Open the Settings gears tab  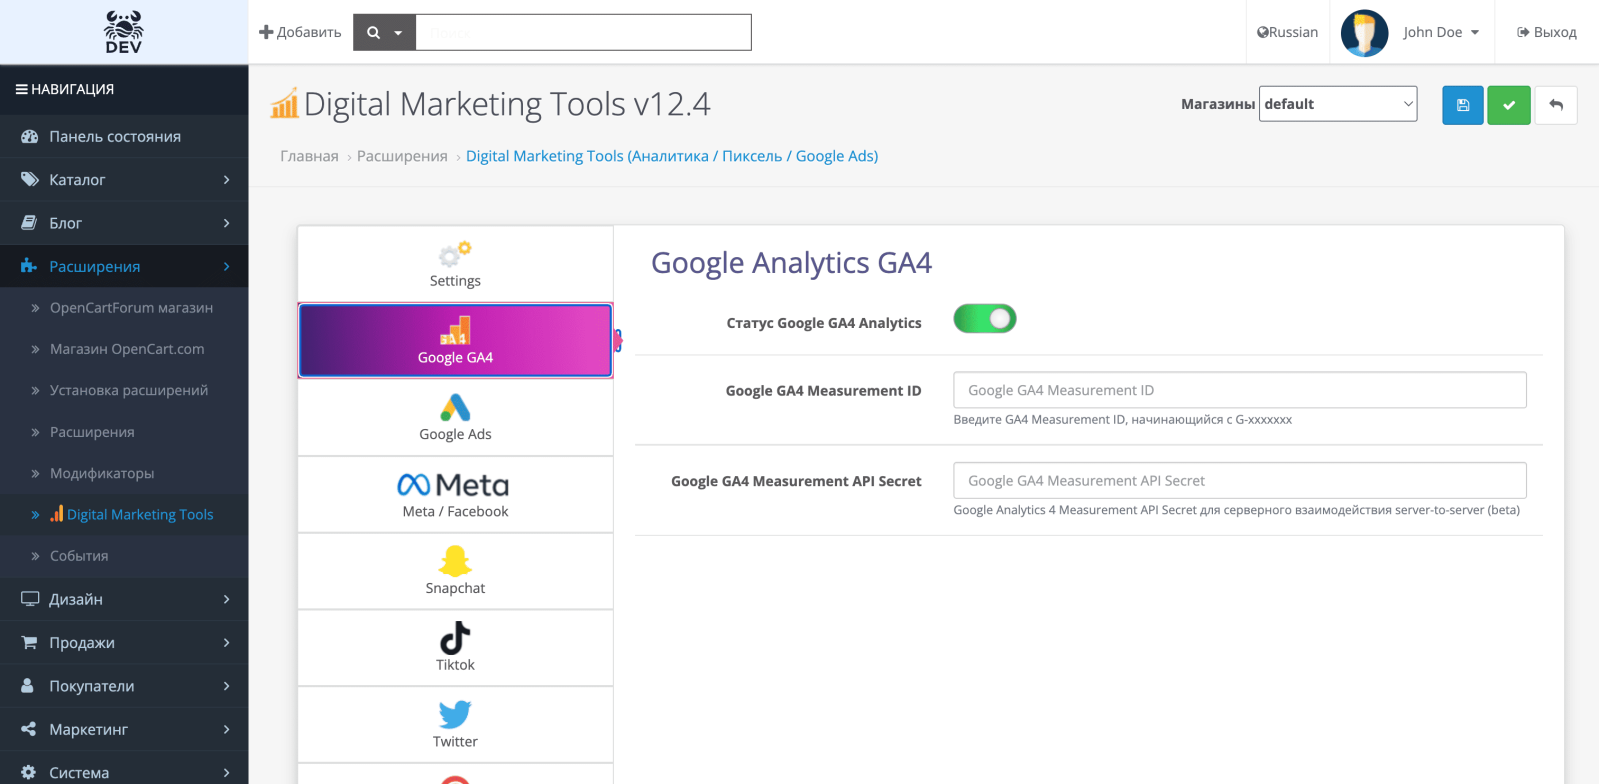click(x=455, y=264)
